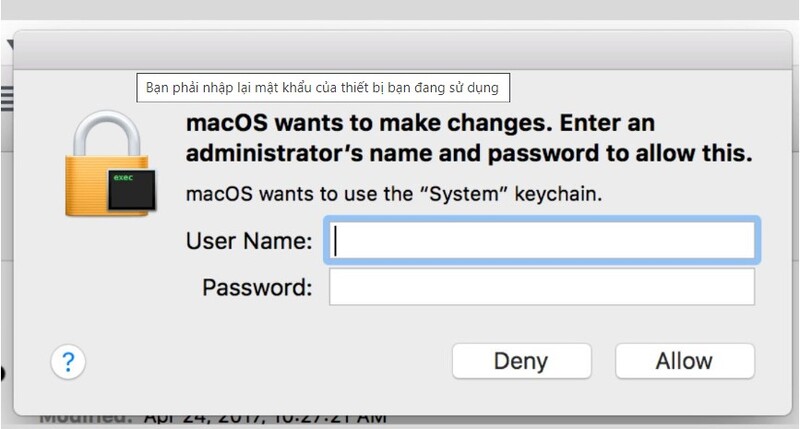The height and width of the screenshot is (429, 800).
Task: Click the "User Name:" label
Action: coord(249,241)
